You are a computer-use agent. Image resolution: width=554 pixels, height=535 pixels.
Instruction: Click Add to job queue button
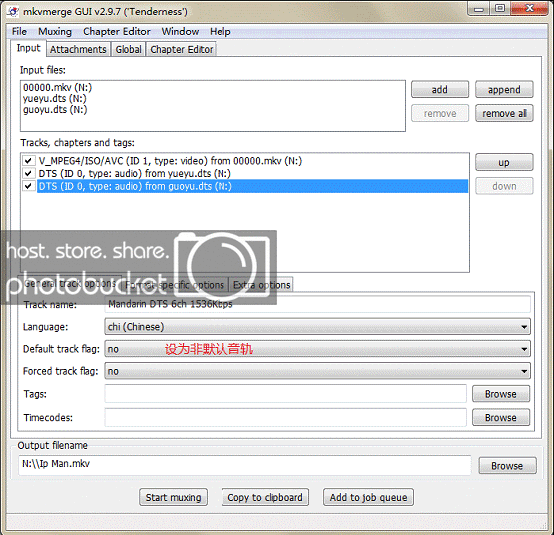click(x=368, y=497)
